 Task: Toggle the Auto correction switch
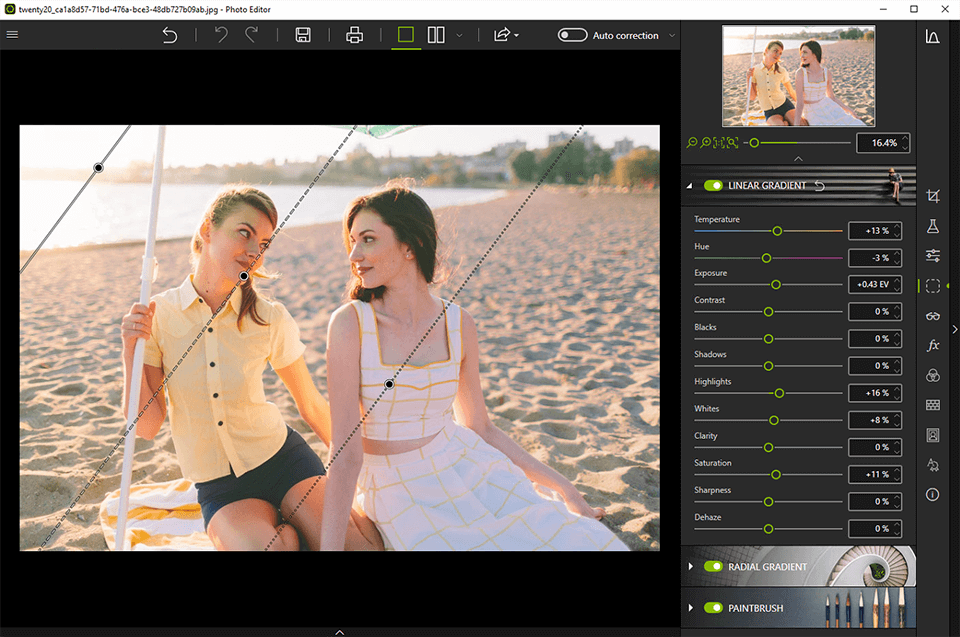pyautogui.click(x=572, y=35)
